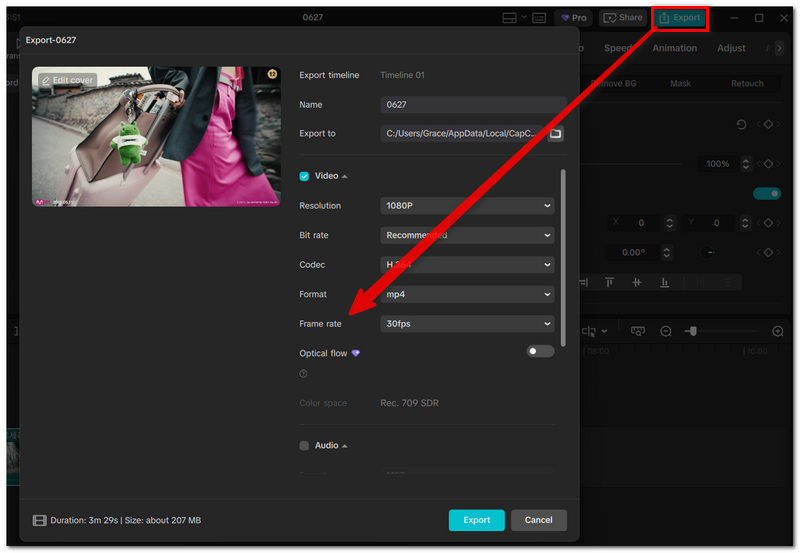Collapse the Video section arrow
Image resolution: width=800 pixels, height=553 pixels.
pyautogui.click(x=345, y=177)
